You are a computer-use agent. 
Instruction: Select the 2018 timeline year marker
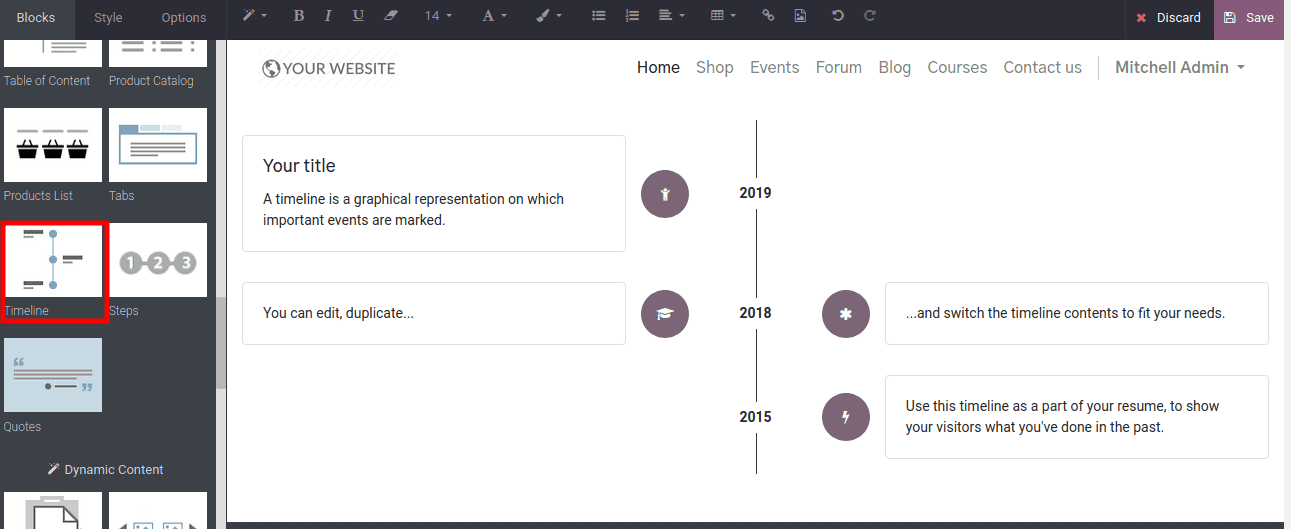755,313
